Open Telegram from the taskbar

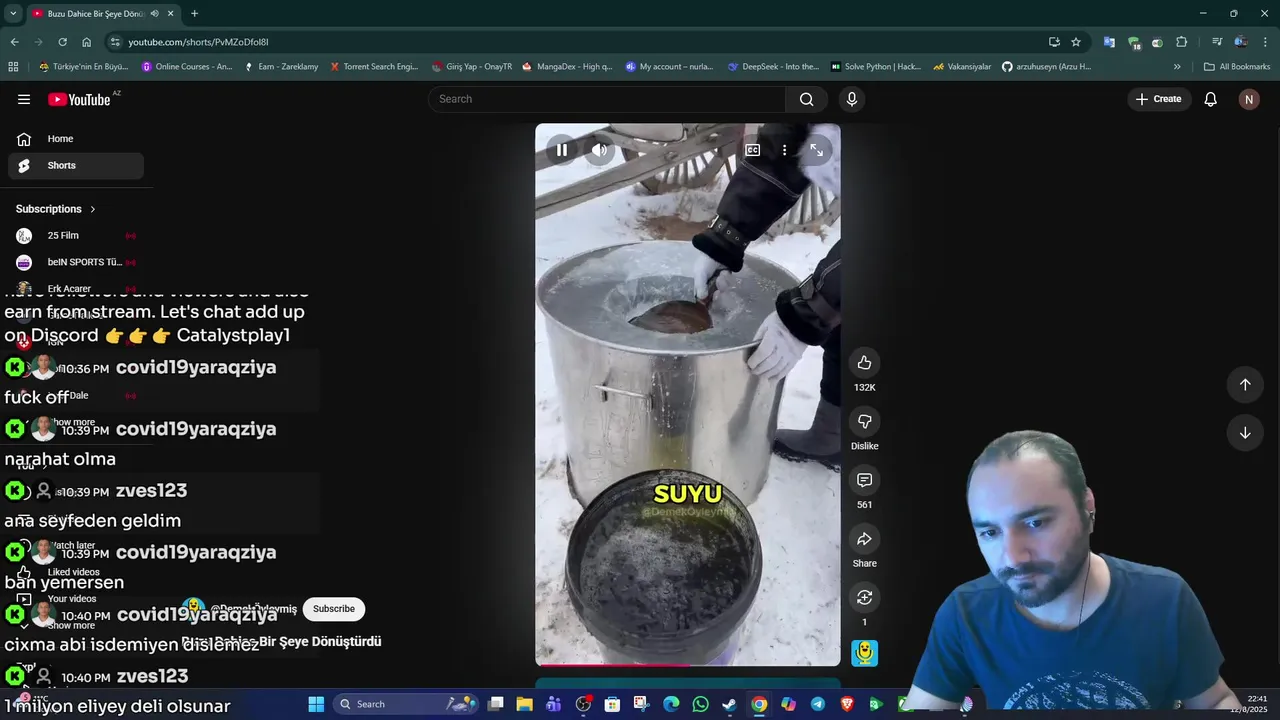coord(817,704)
